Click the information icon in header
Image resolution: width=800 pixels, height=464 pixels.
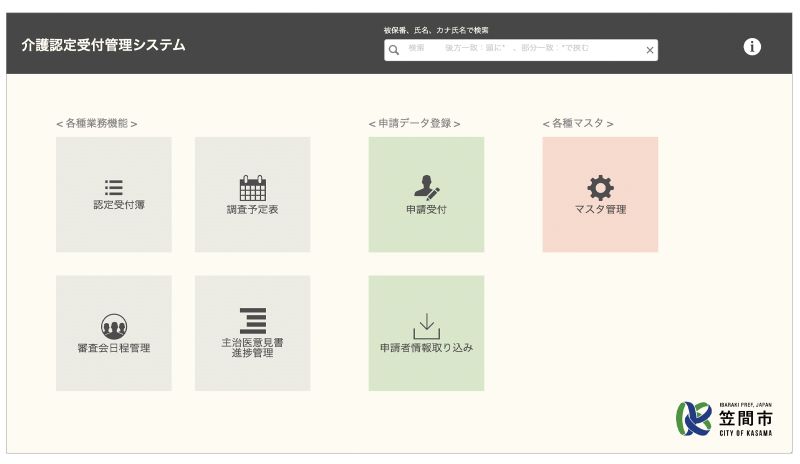pos(752,47)
